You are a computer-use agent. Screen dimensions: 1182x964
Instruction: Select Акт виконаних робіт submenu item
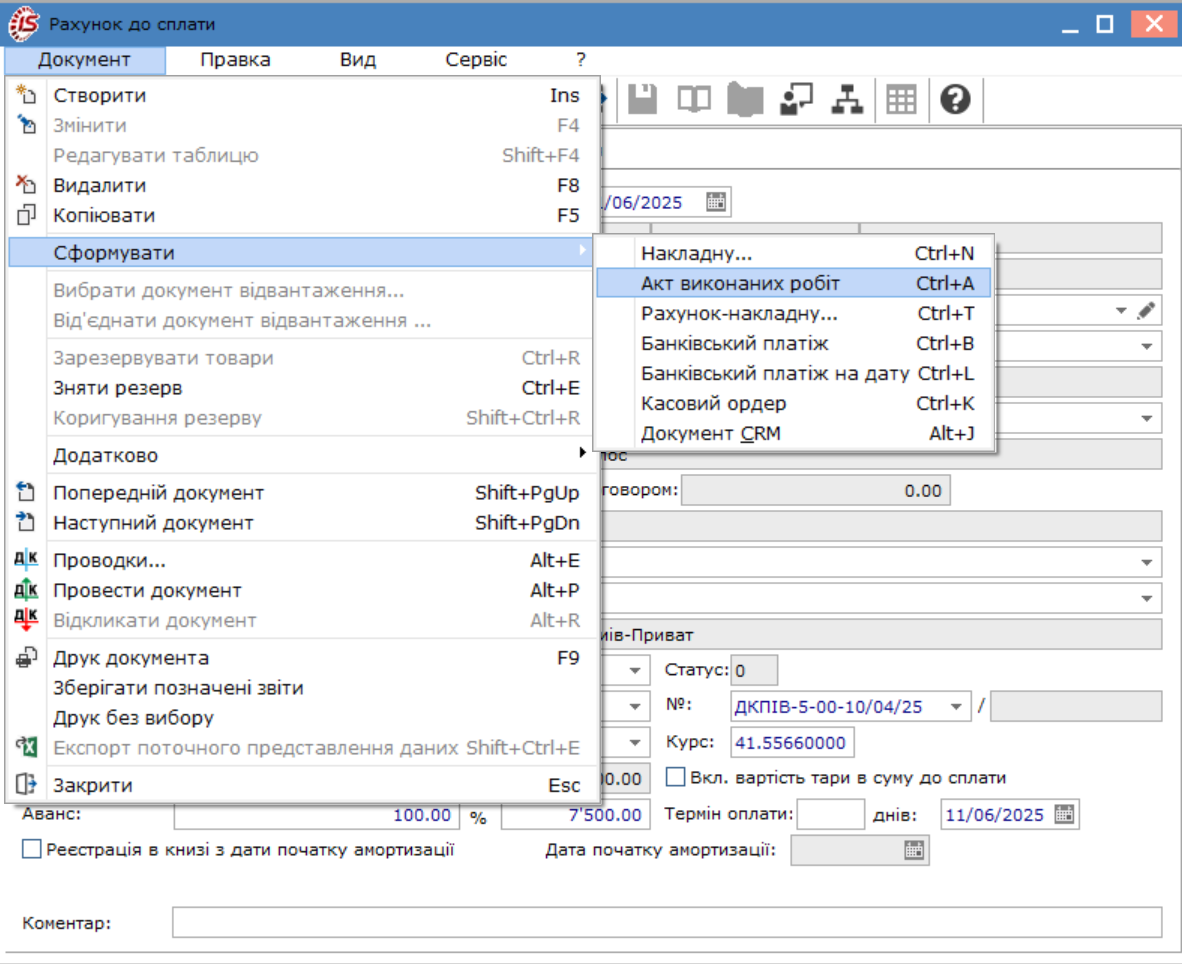coord(793,283)
